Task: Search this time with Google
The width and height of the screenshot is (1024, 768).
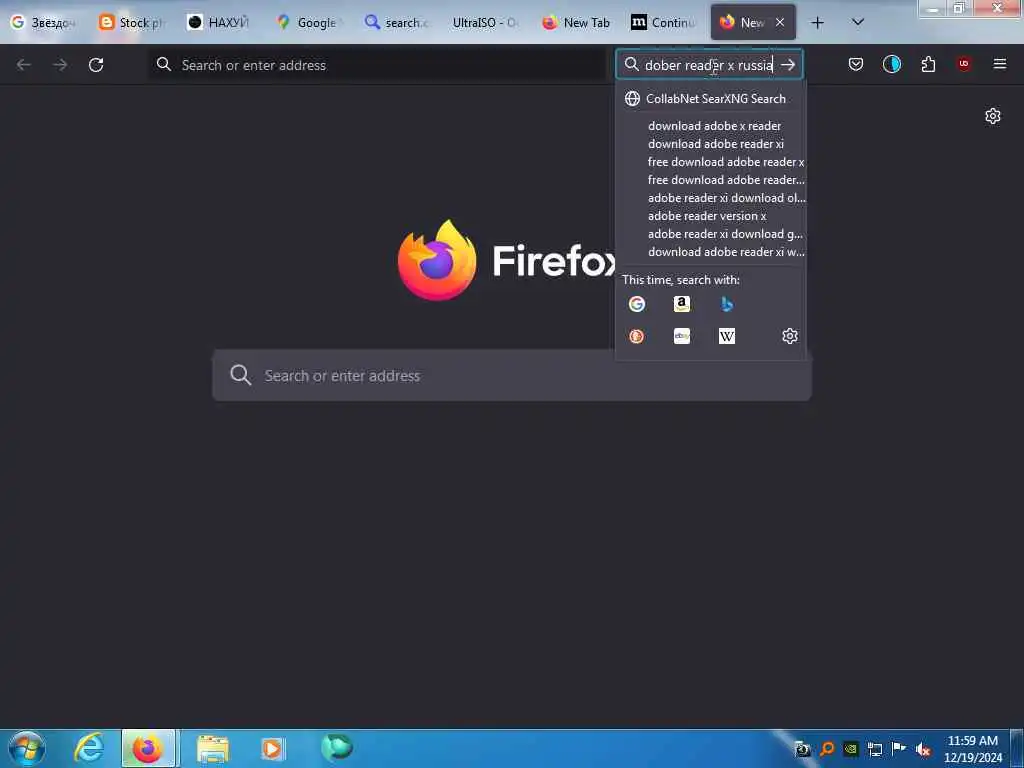Action: point(637,304)
